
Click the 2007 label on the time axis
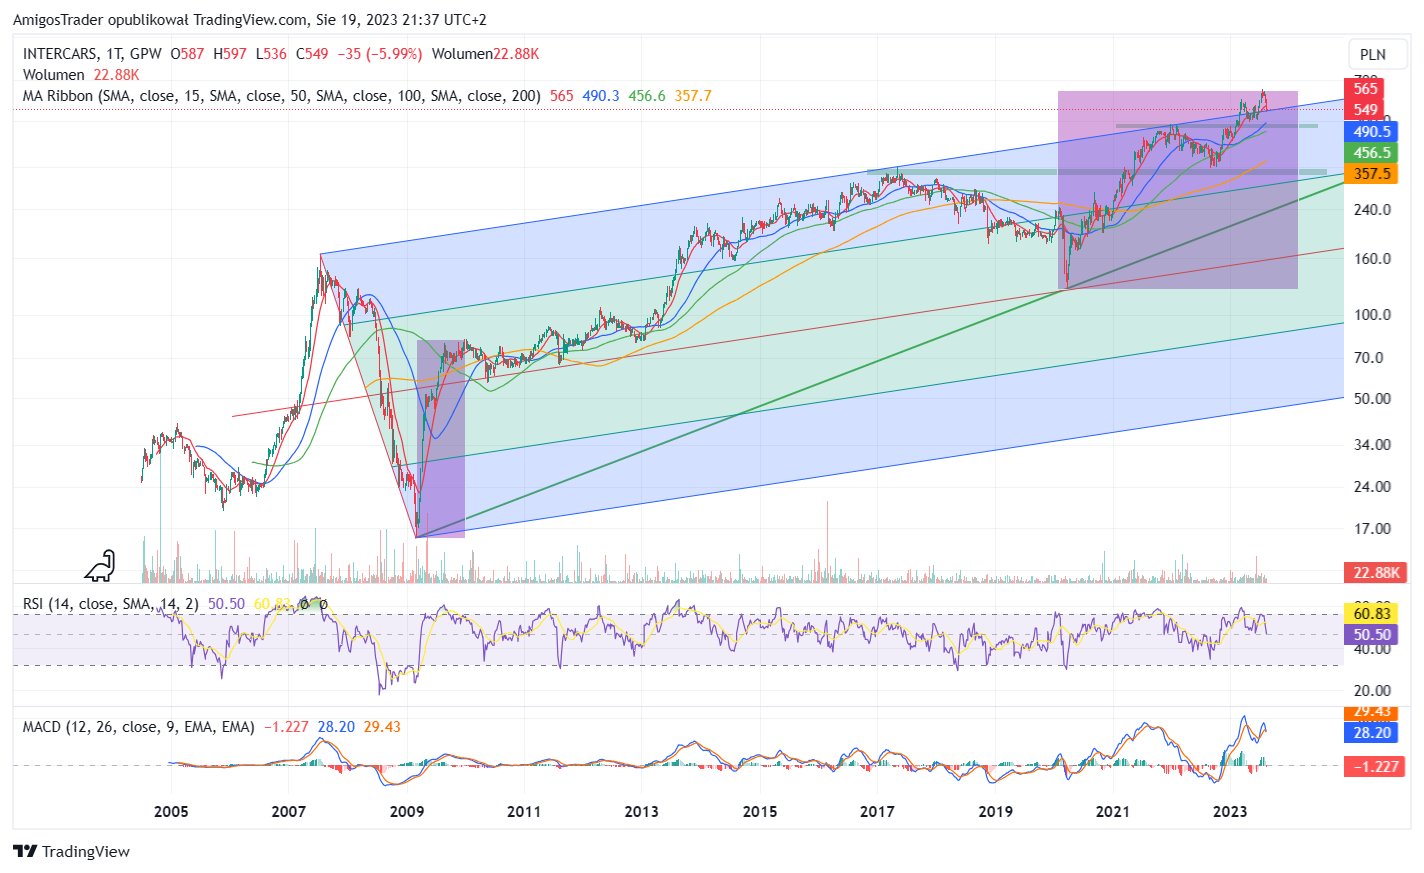click(289, 812)
